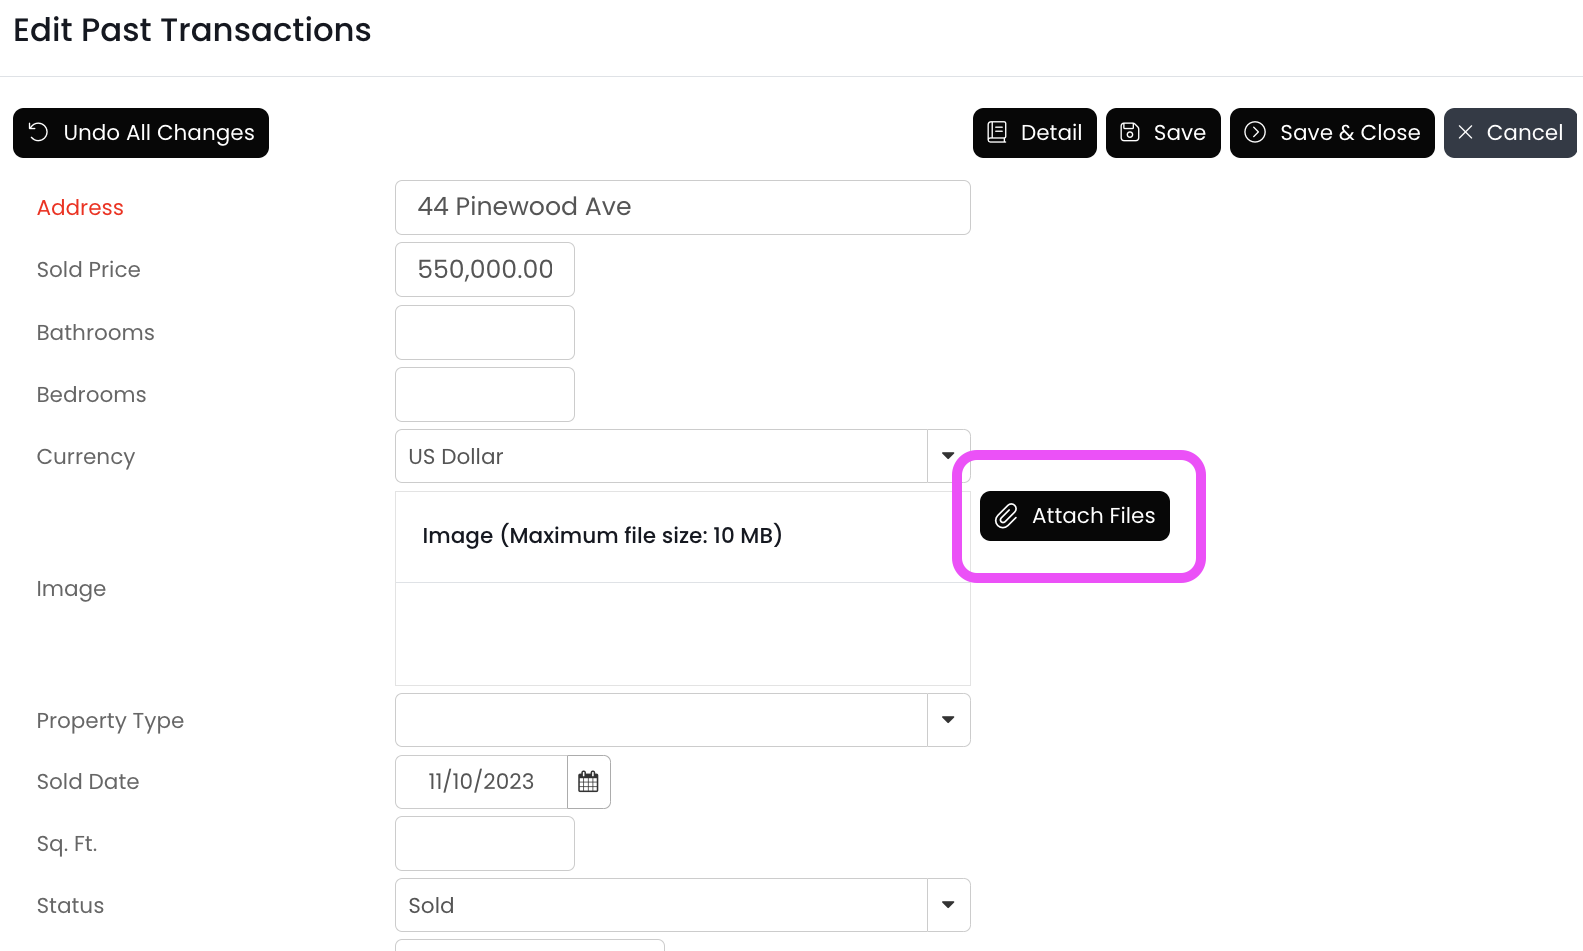The height and width of the screenshot is (951, 1583).
Task: Click the Detail document icon
Action: click(997, 132)
